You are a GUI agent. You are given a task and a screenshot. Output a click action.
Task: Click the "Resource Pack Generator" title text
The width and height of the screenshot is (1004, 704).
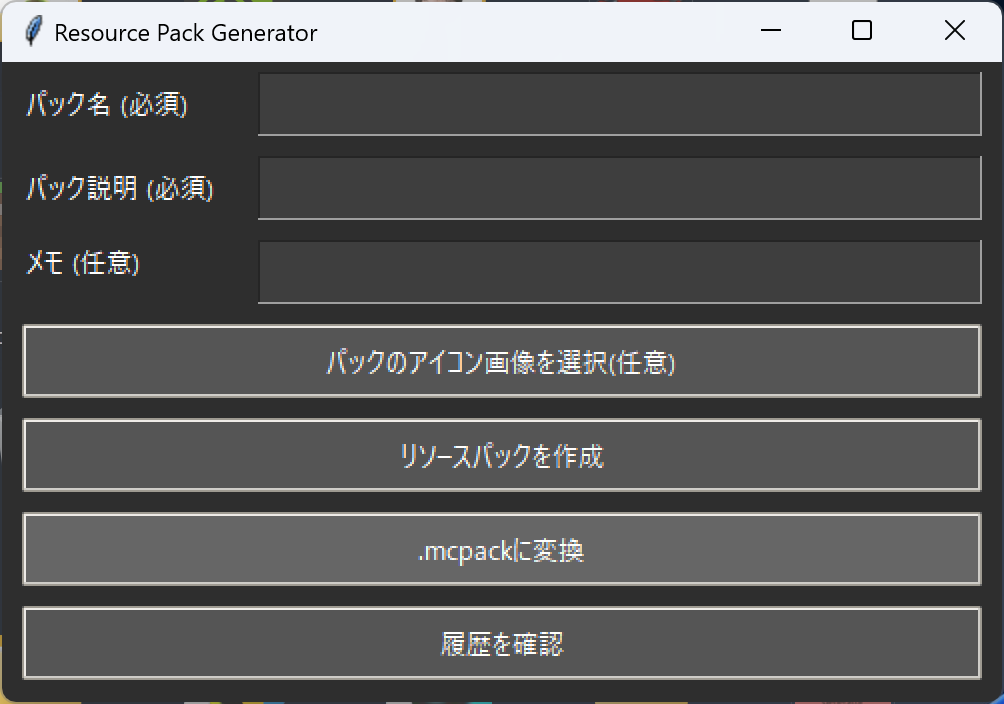coord(186,33)
